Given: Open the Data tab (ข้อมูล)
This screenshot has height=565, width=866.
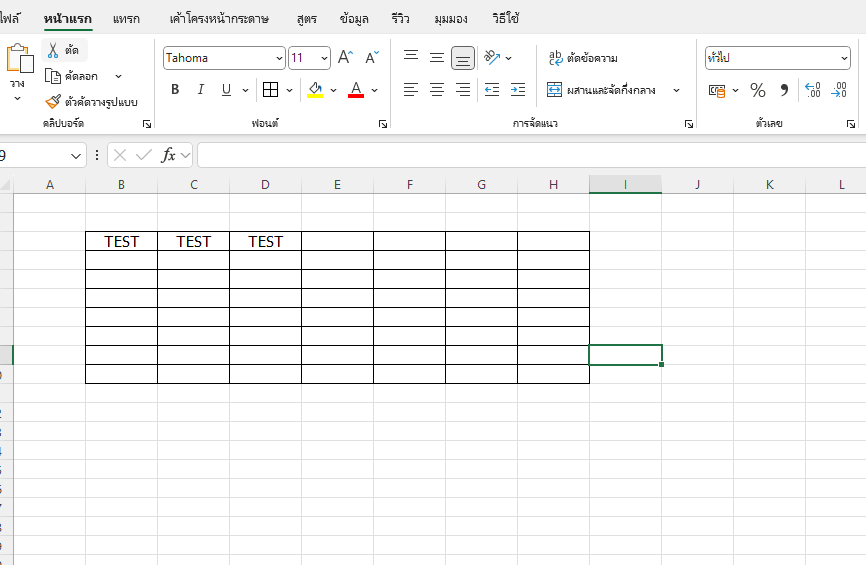Looking at the screenshot, I should 354,19.
